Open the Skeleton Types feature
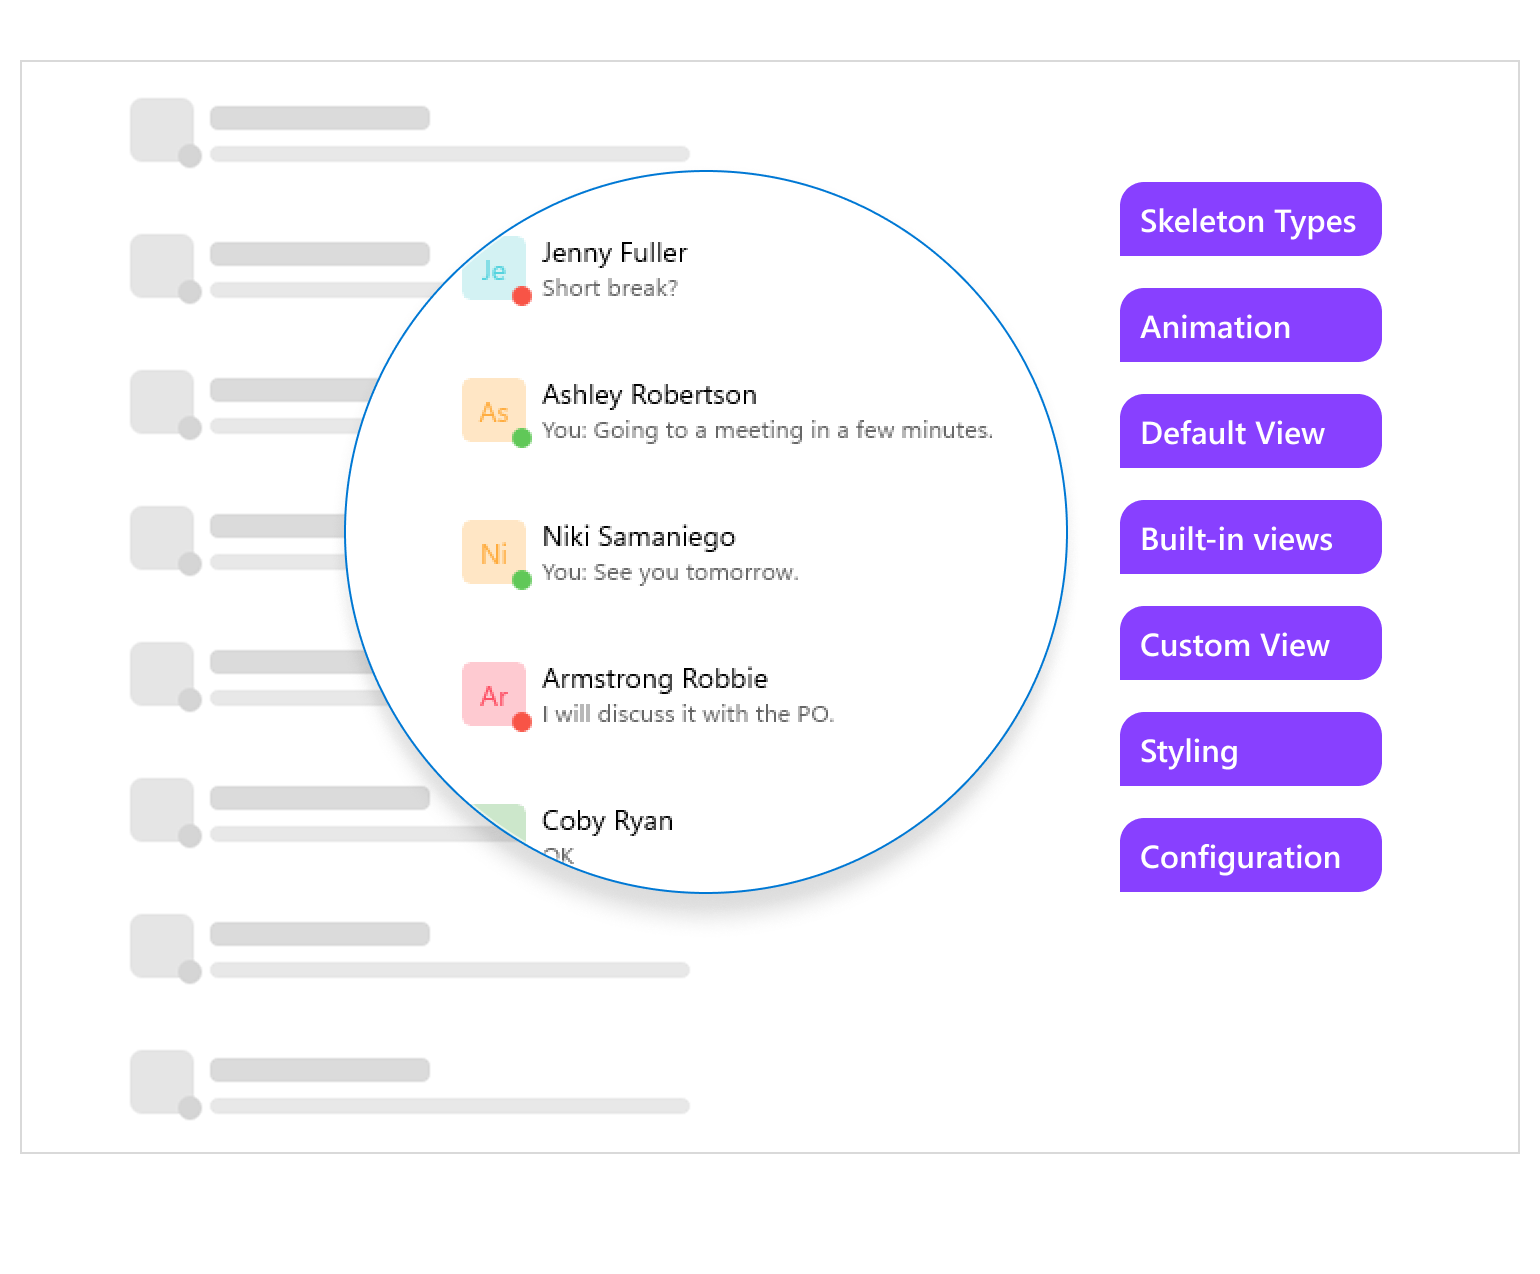 click(x=1250, y=220)
